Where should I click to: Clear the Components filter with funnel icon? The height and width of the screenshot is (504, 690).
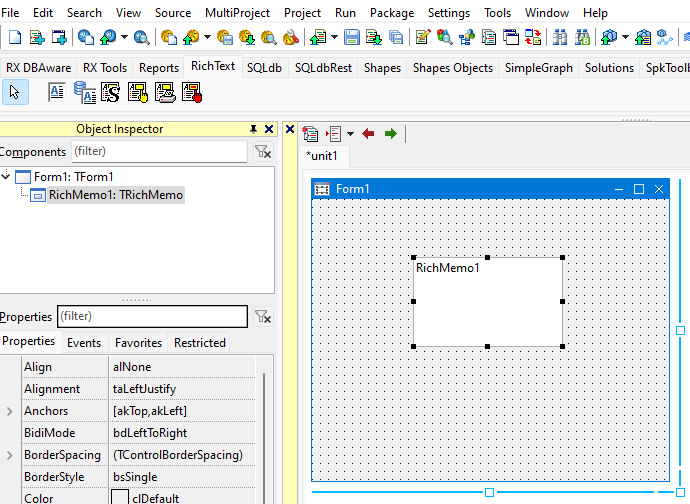click(x=262, y=152)
